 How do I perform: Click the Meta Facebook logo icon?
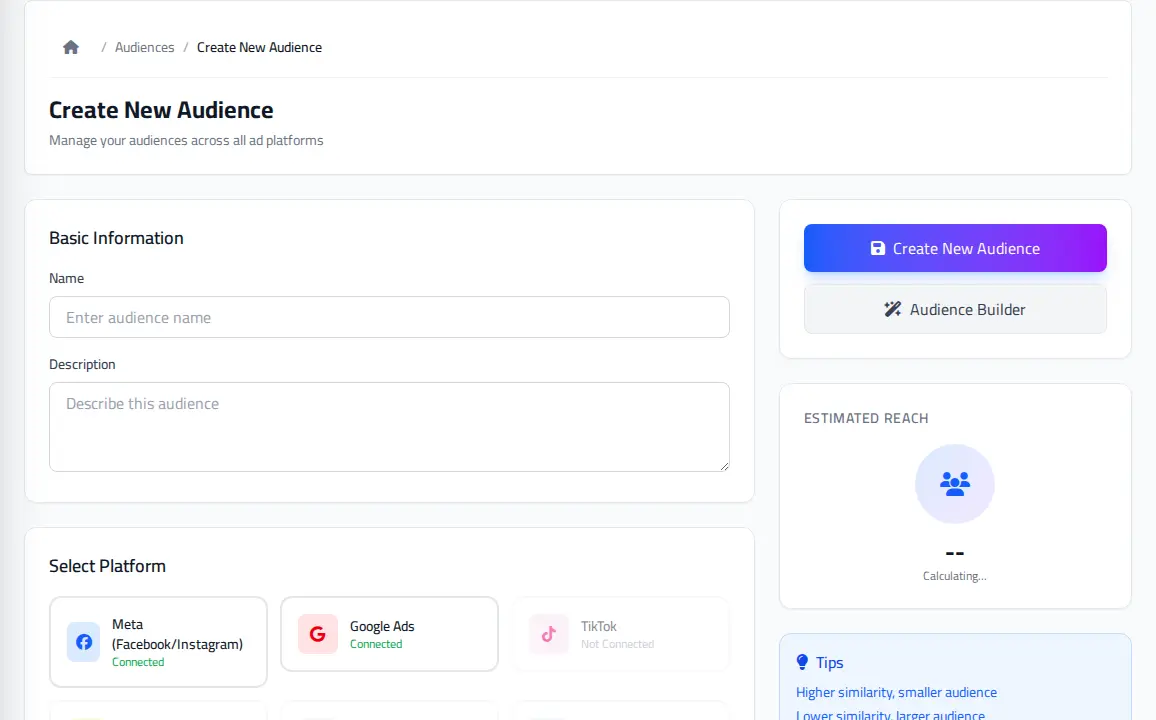pyautogui.click(x=84, y=642)
